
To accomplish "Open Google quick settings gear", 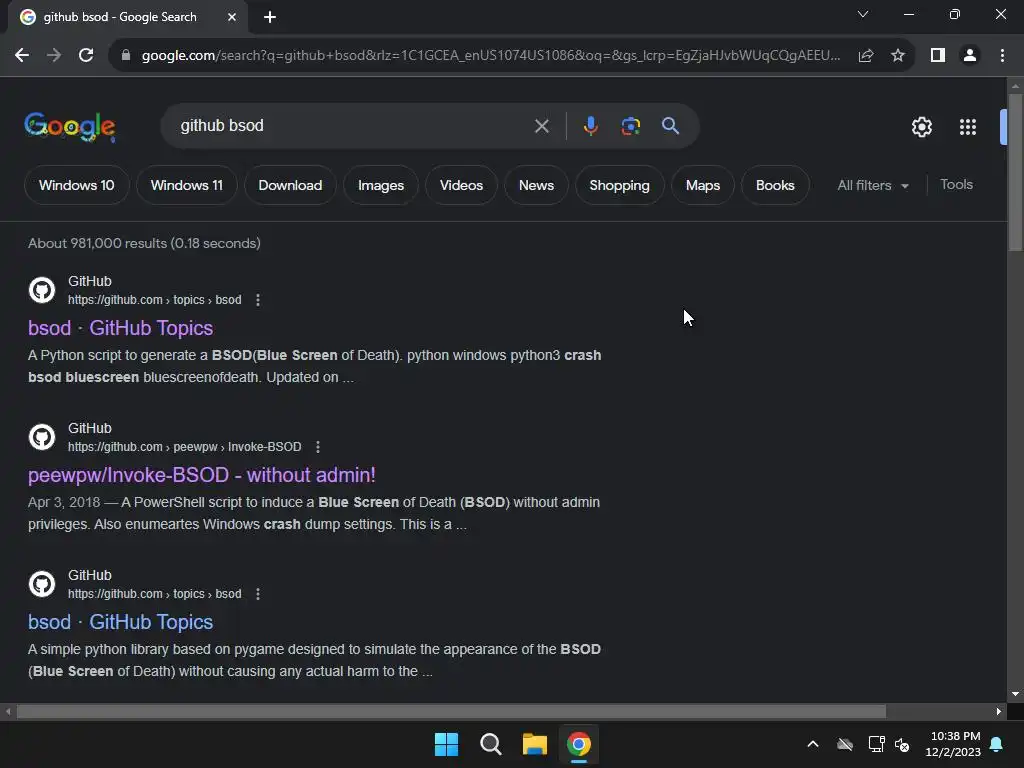I will 921,127.
